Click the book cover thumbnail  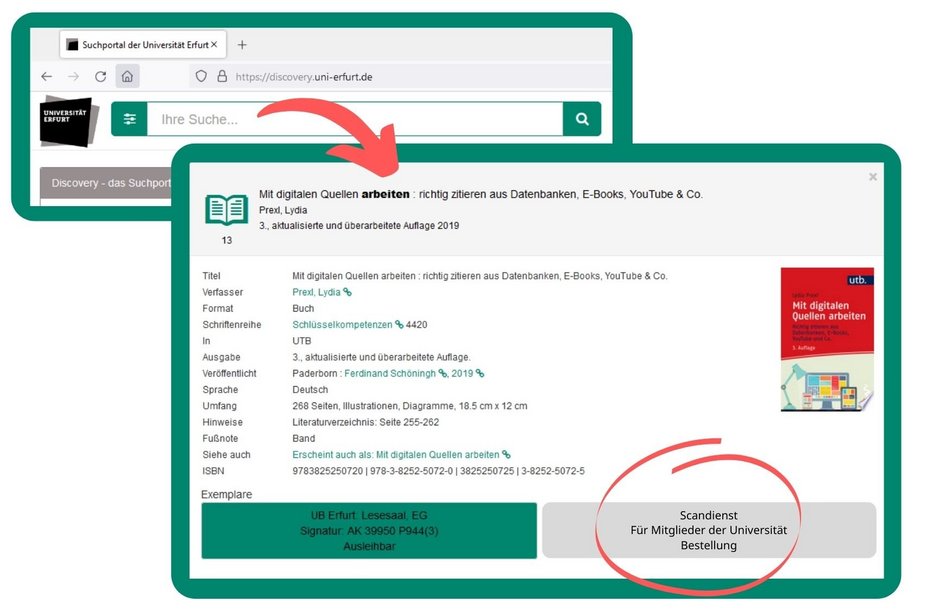(x=827, y=339)
